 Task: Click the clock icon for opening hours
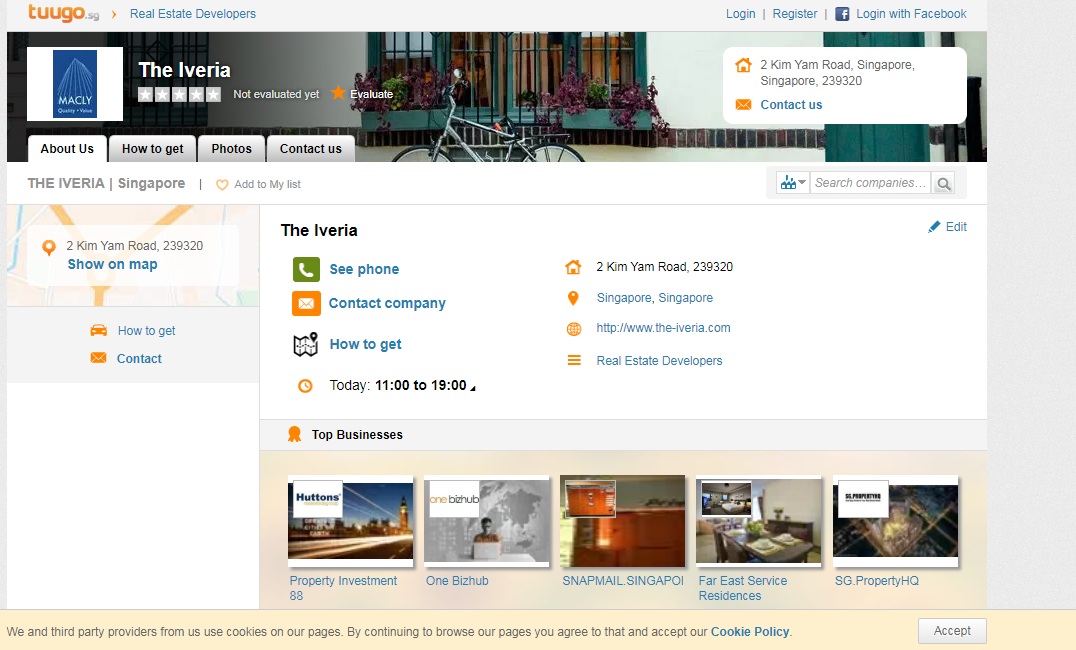pyautogui.click(x=305, y=386)
